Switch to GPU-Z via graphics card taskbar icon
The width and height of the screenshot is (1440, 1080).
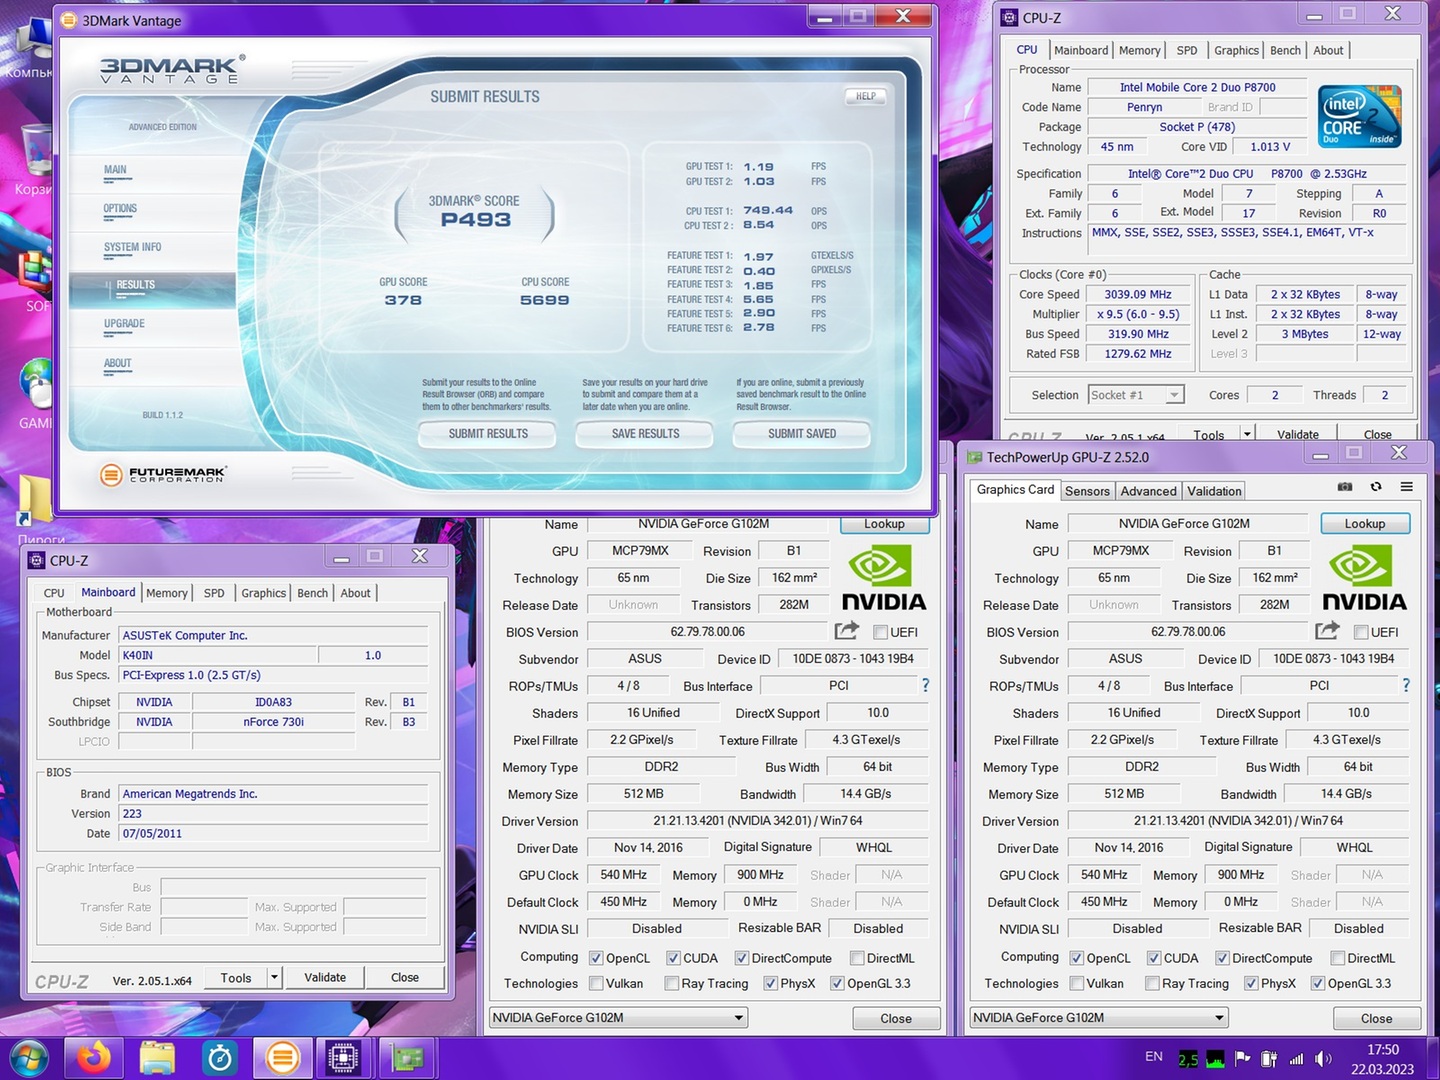coord(407,1057)
